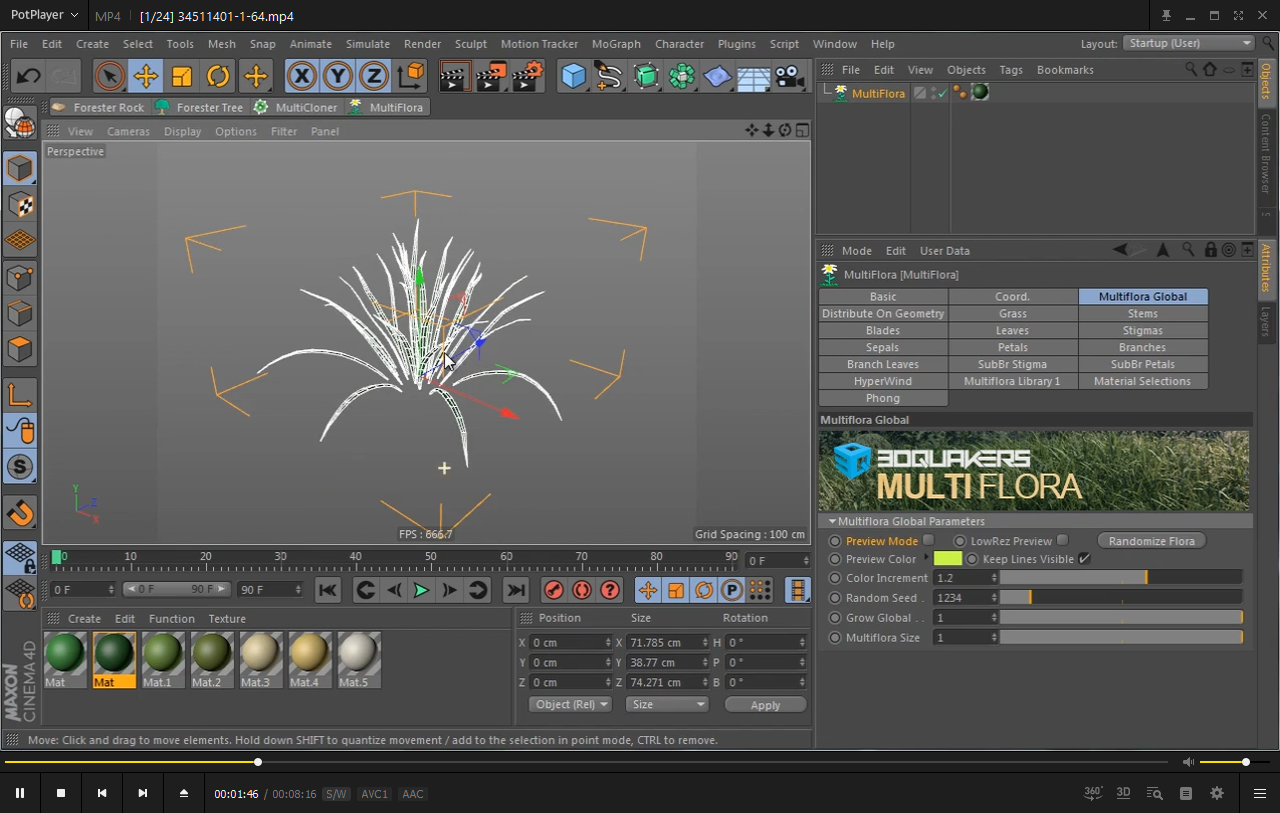Select the Texture mode checkered cube icon

click(x=20, y=206)
